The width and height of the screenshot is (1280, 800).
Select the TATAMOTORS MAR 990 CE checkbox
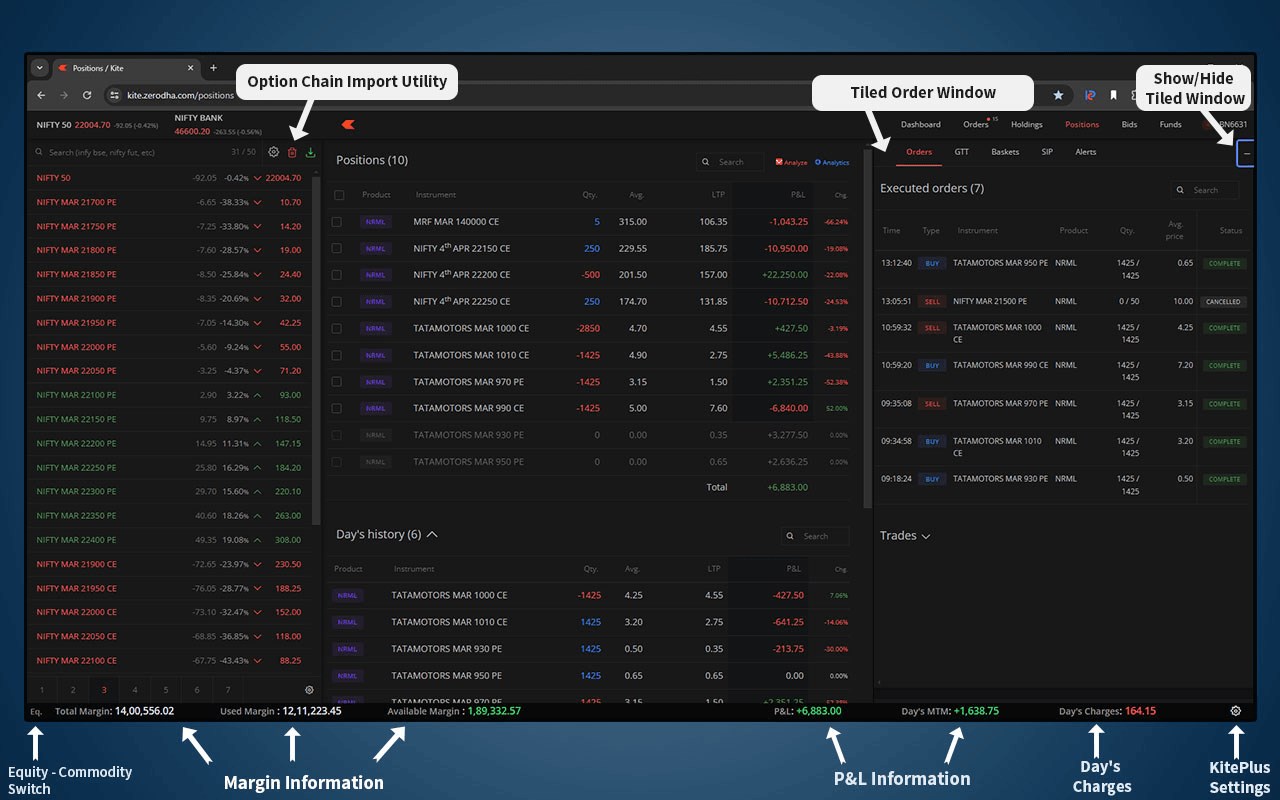coord(337,408)
